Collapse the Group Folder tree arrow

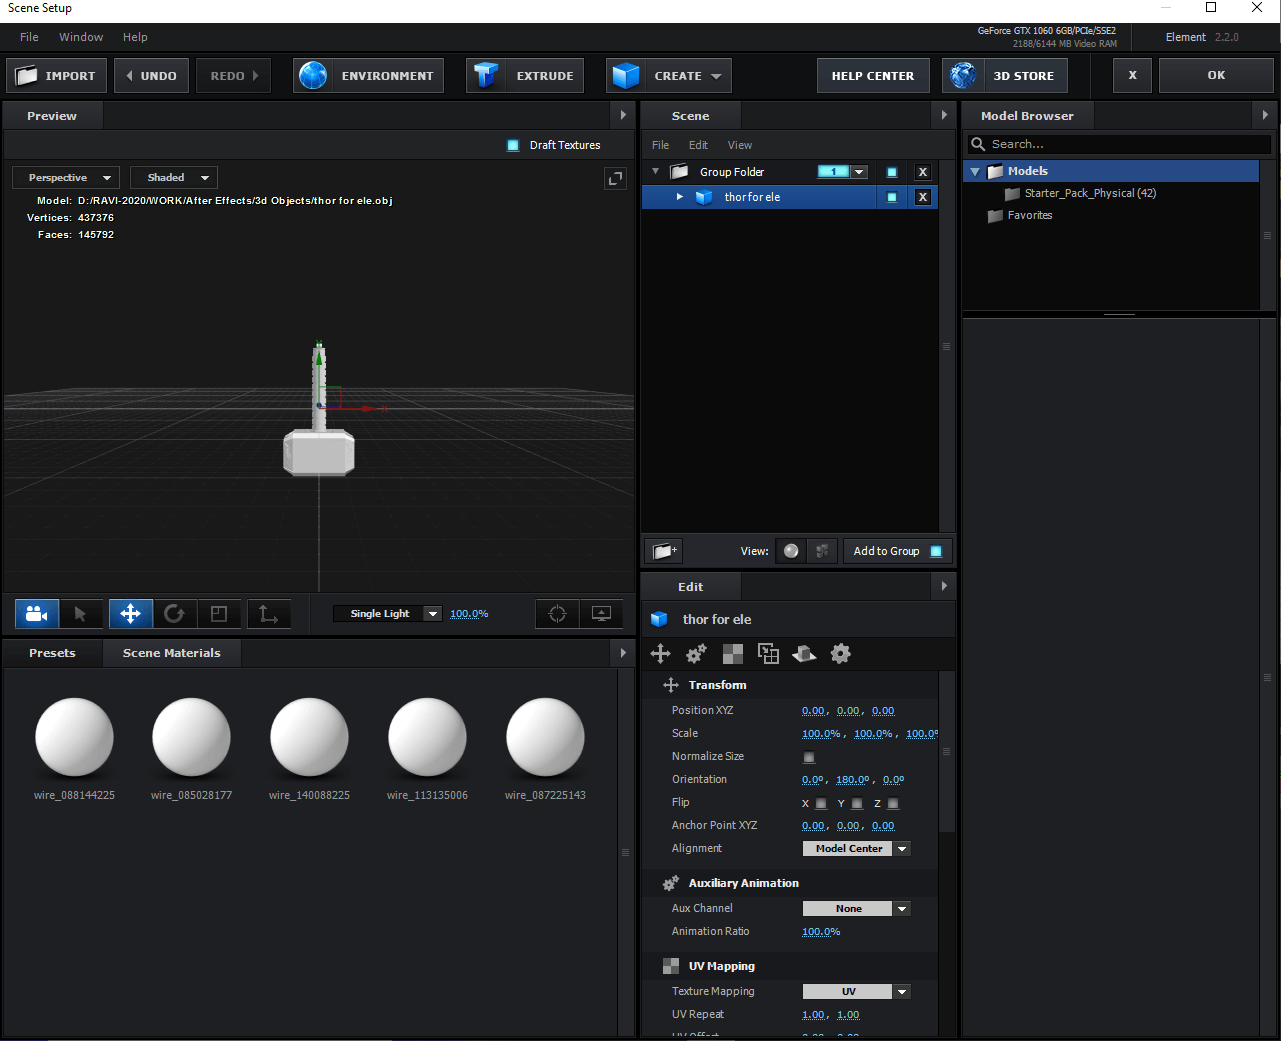656,172
